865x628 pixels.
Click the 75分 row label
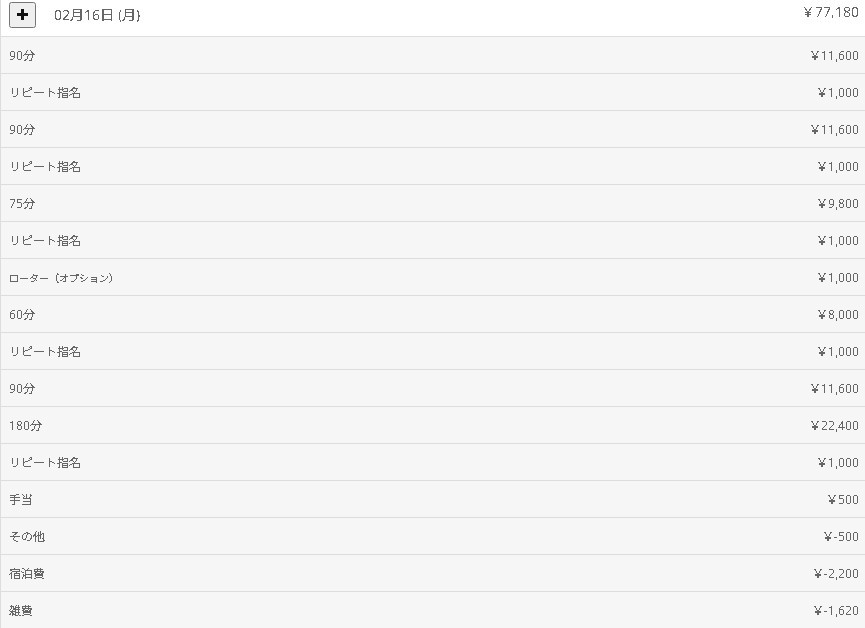click(22, 204)
